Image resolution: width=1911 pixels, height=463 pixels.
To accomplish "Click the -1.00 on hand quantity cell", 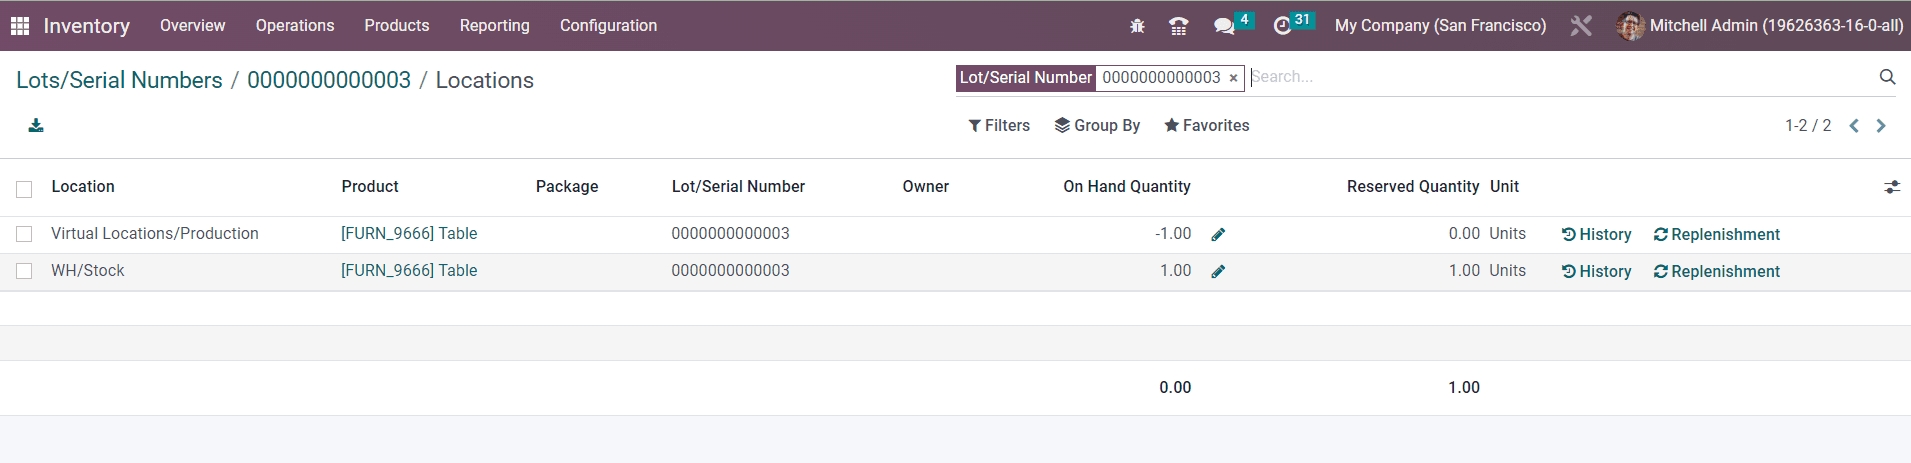I will point(1173,234).
